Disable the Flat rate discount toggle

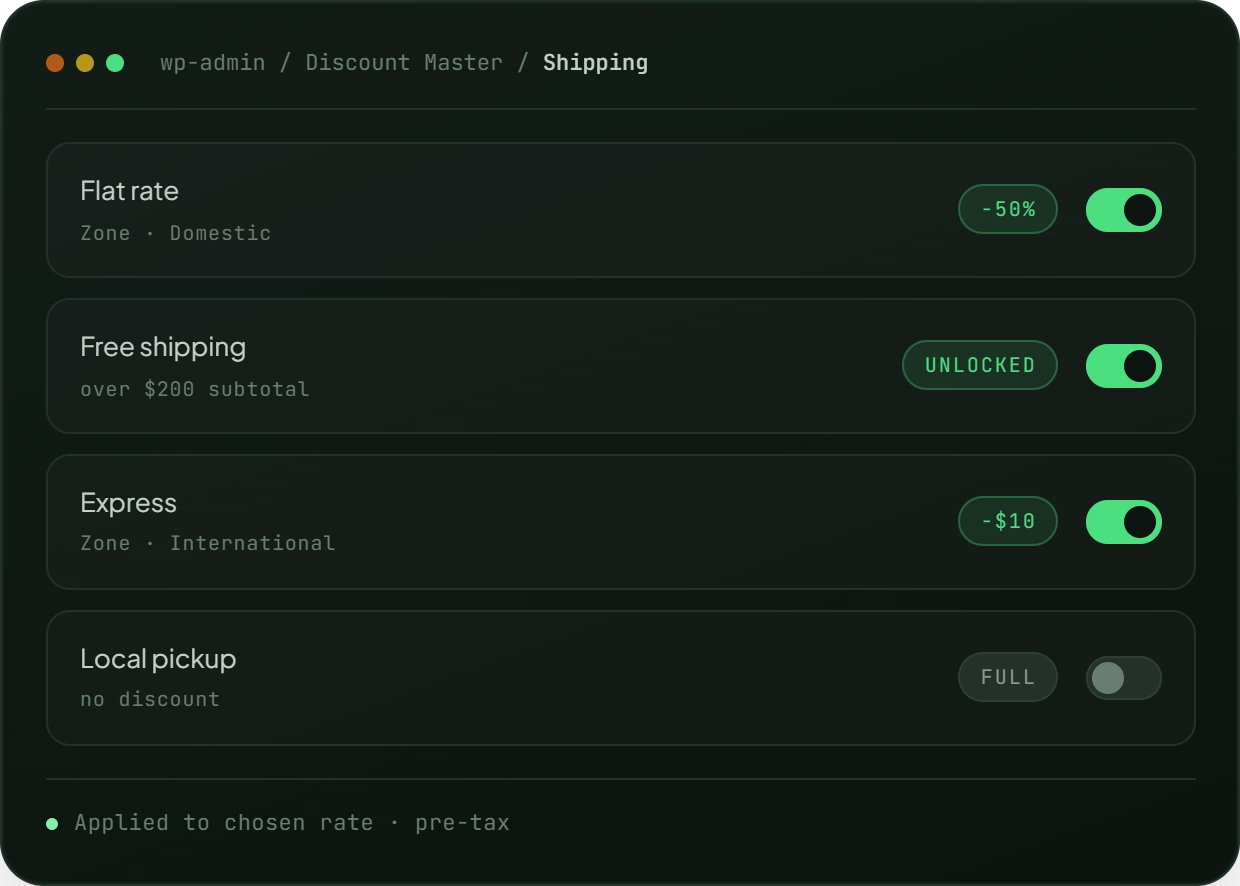click(x=1123, y=210)
